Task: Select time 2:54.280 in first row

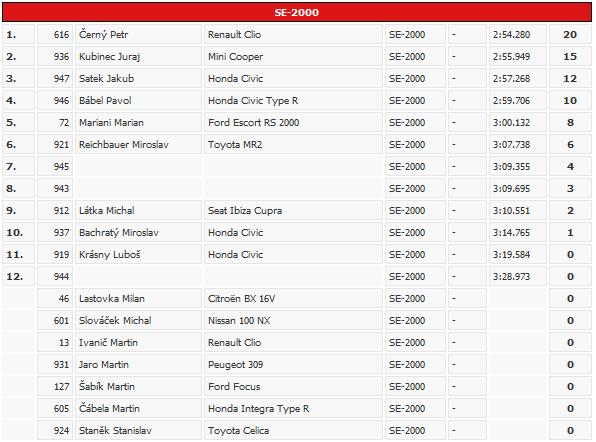Action: 511,35
